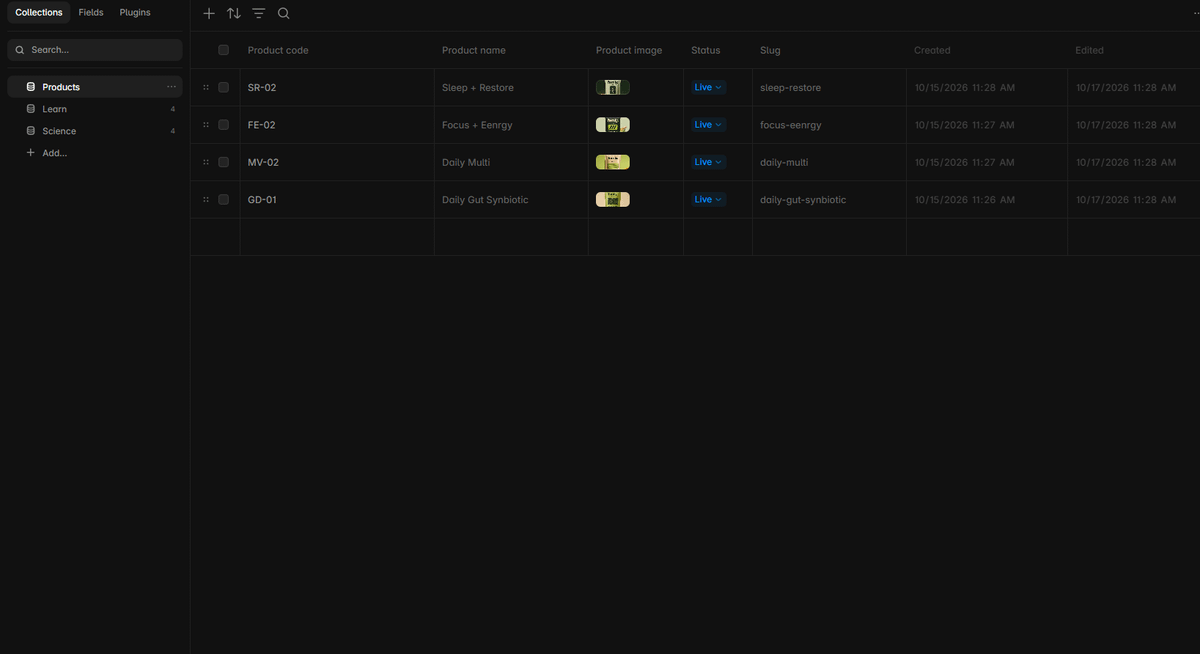Open the filter icon in the toolbar
Screen dimensions: 1200x654
[259, 14]
